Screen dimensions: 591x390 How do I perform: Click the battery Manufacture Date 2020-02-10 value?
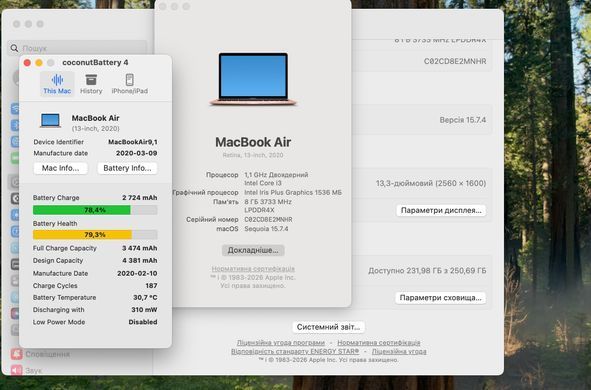[x=137, y=273]
